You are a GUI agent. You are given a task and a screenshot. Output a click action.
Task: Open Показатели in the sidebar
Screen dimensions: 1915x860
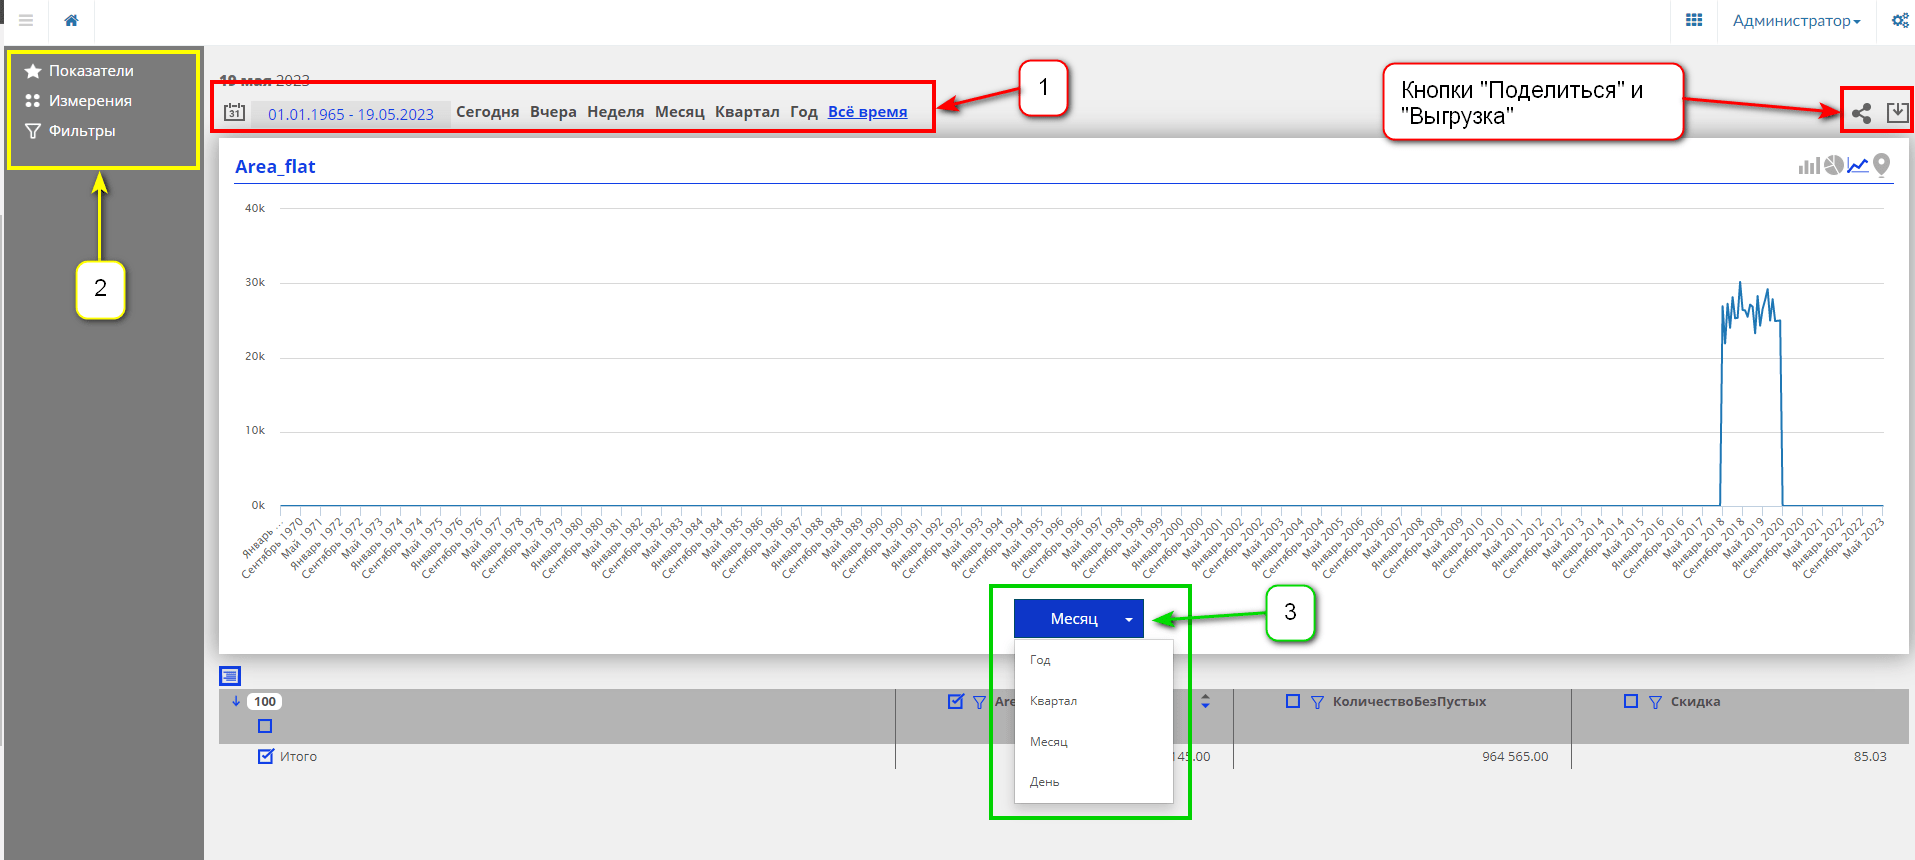click(91, 71)
